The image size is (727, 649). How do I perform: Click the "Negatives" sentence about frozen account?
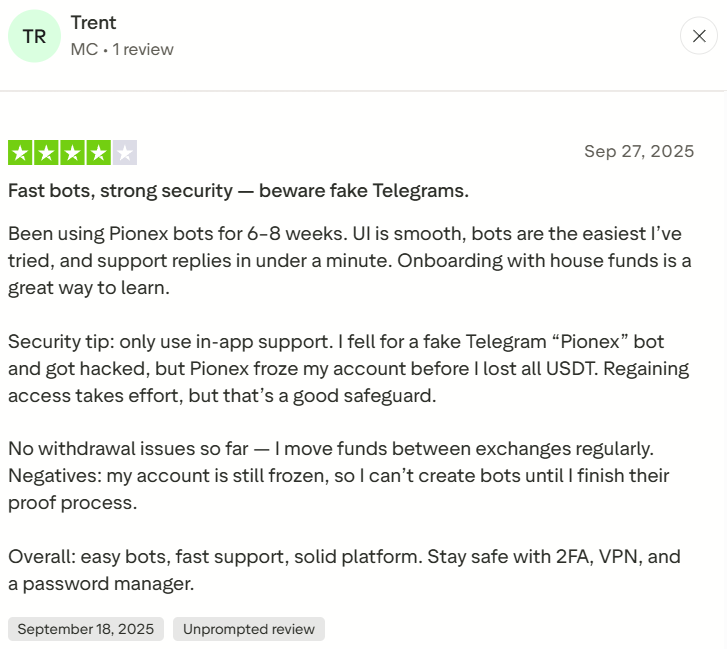click(338, 476)
